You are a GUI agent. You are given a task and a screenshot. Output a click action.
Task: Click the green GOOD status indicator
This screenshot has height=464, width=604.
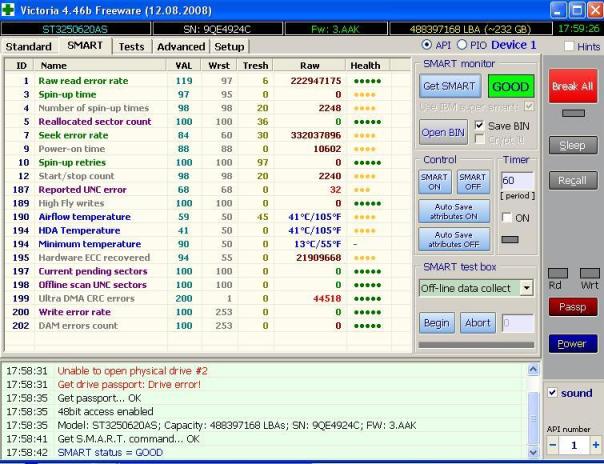[x=510, y=86]
